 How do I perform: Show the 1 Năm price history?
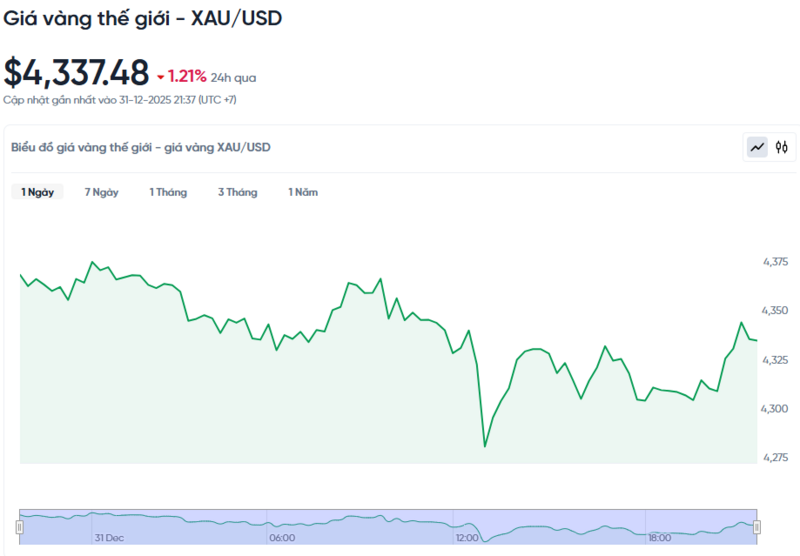coord(303,192)
